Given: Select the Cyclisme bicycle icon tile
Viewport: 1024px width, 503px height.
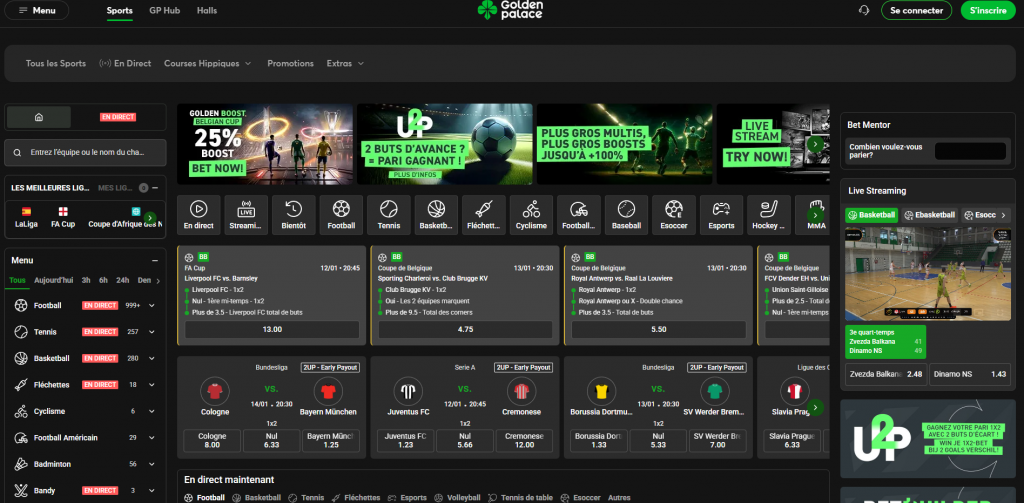Looking at the screenshot, I should pyautogui.click(x=531, y=214).
